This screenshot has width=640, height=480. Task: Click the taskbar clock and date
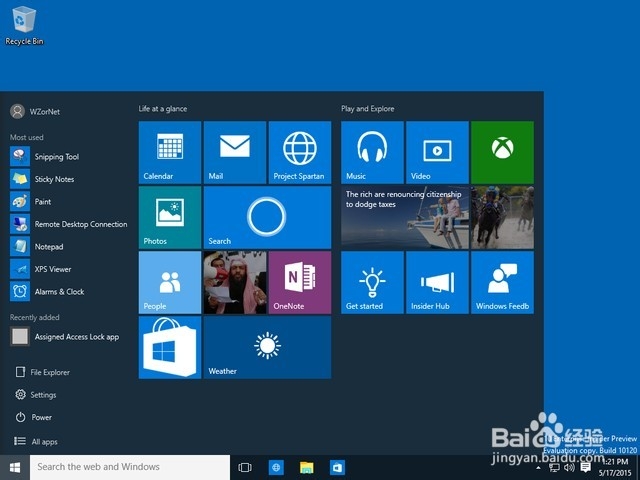pos(616,467)
